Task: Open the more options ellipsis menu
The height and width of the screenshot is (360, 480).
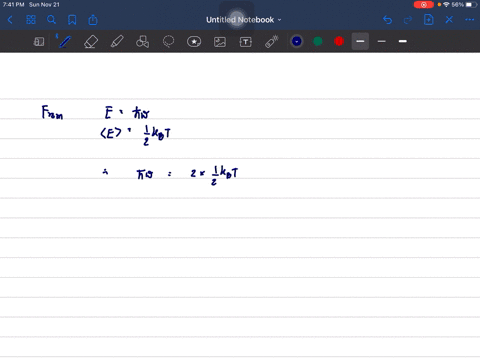Action: tap(470, 20)
